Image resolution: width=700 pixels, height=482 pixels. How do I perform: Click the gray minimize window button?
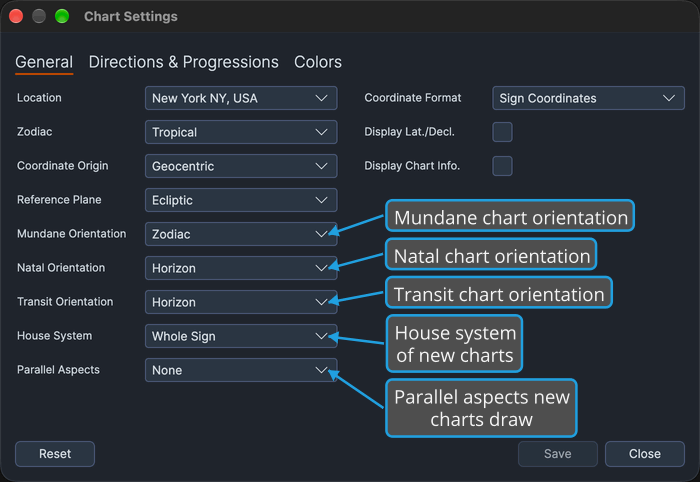click(39, 17)
